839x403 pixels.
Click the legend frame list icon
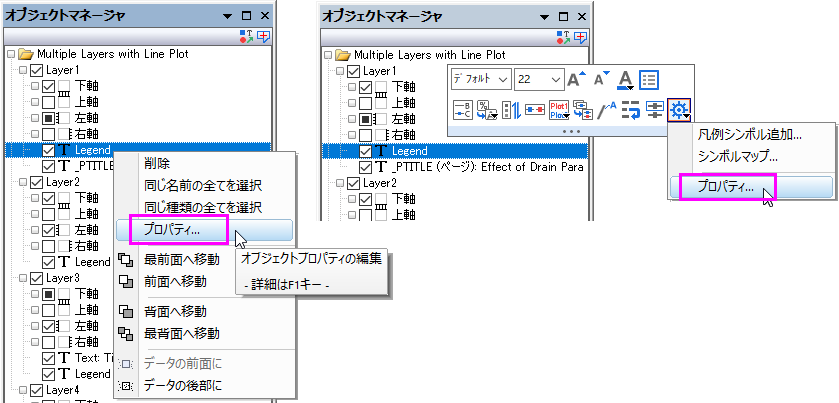[650, 80]
